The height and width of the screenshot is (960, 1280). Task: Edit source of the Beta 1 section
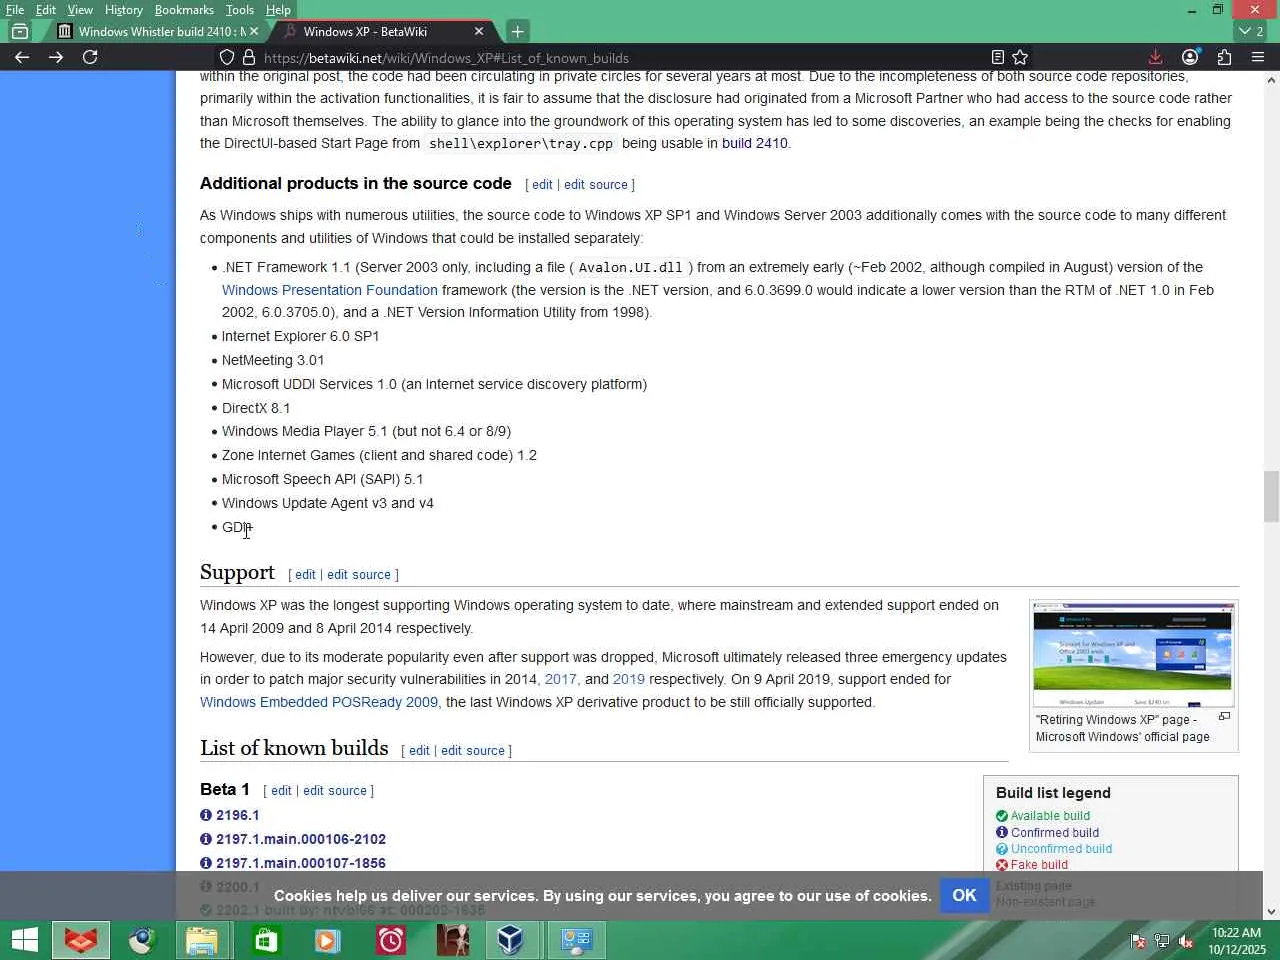click(335, 791)
